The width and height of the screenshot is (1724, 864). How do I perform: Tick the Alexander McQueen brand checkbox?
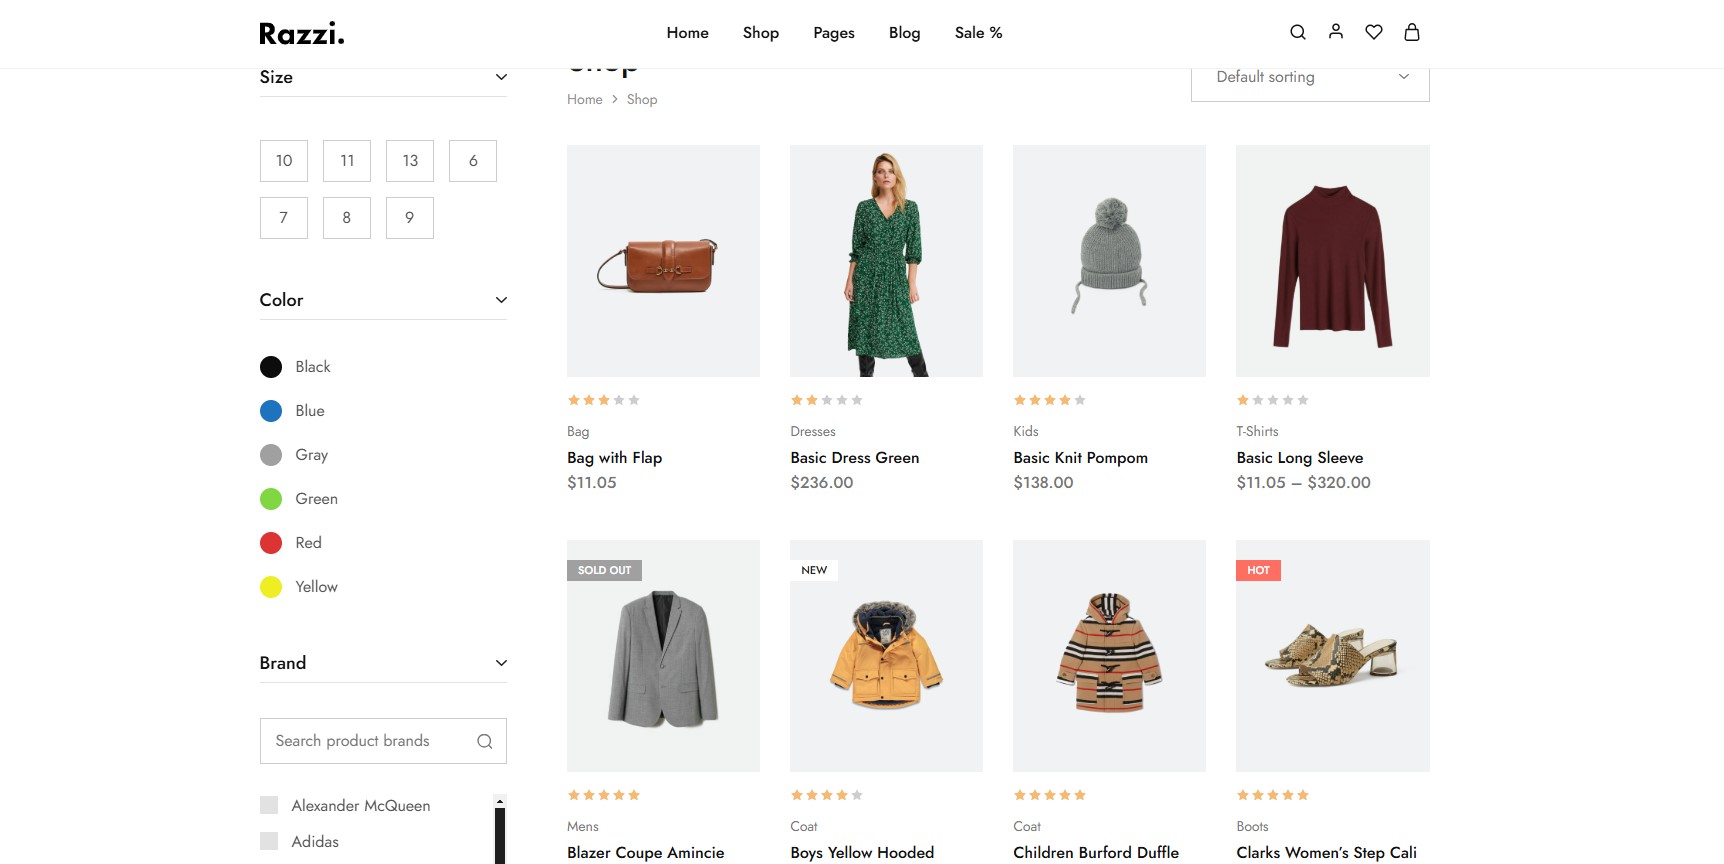coord(269,805)
